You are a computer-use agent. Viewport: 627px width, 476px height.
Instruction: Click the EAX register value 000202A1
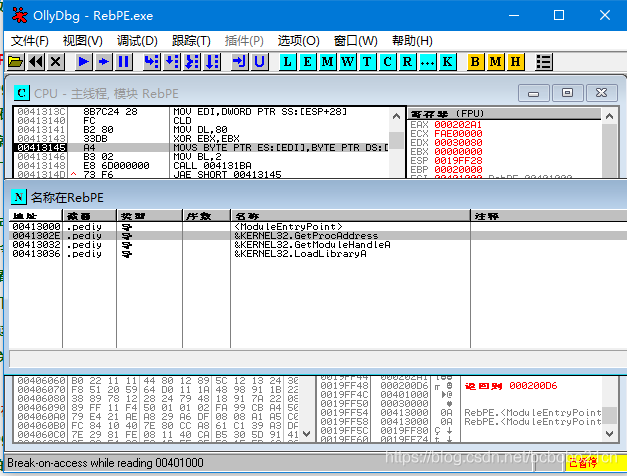458,125
